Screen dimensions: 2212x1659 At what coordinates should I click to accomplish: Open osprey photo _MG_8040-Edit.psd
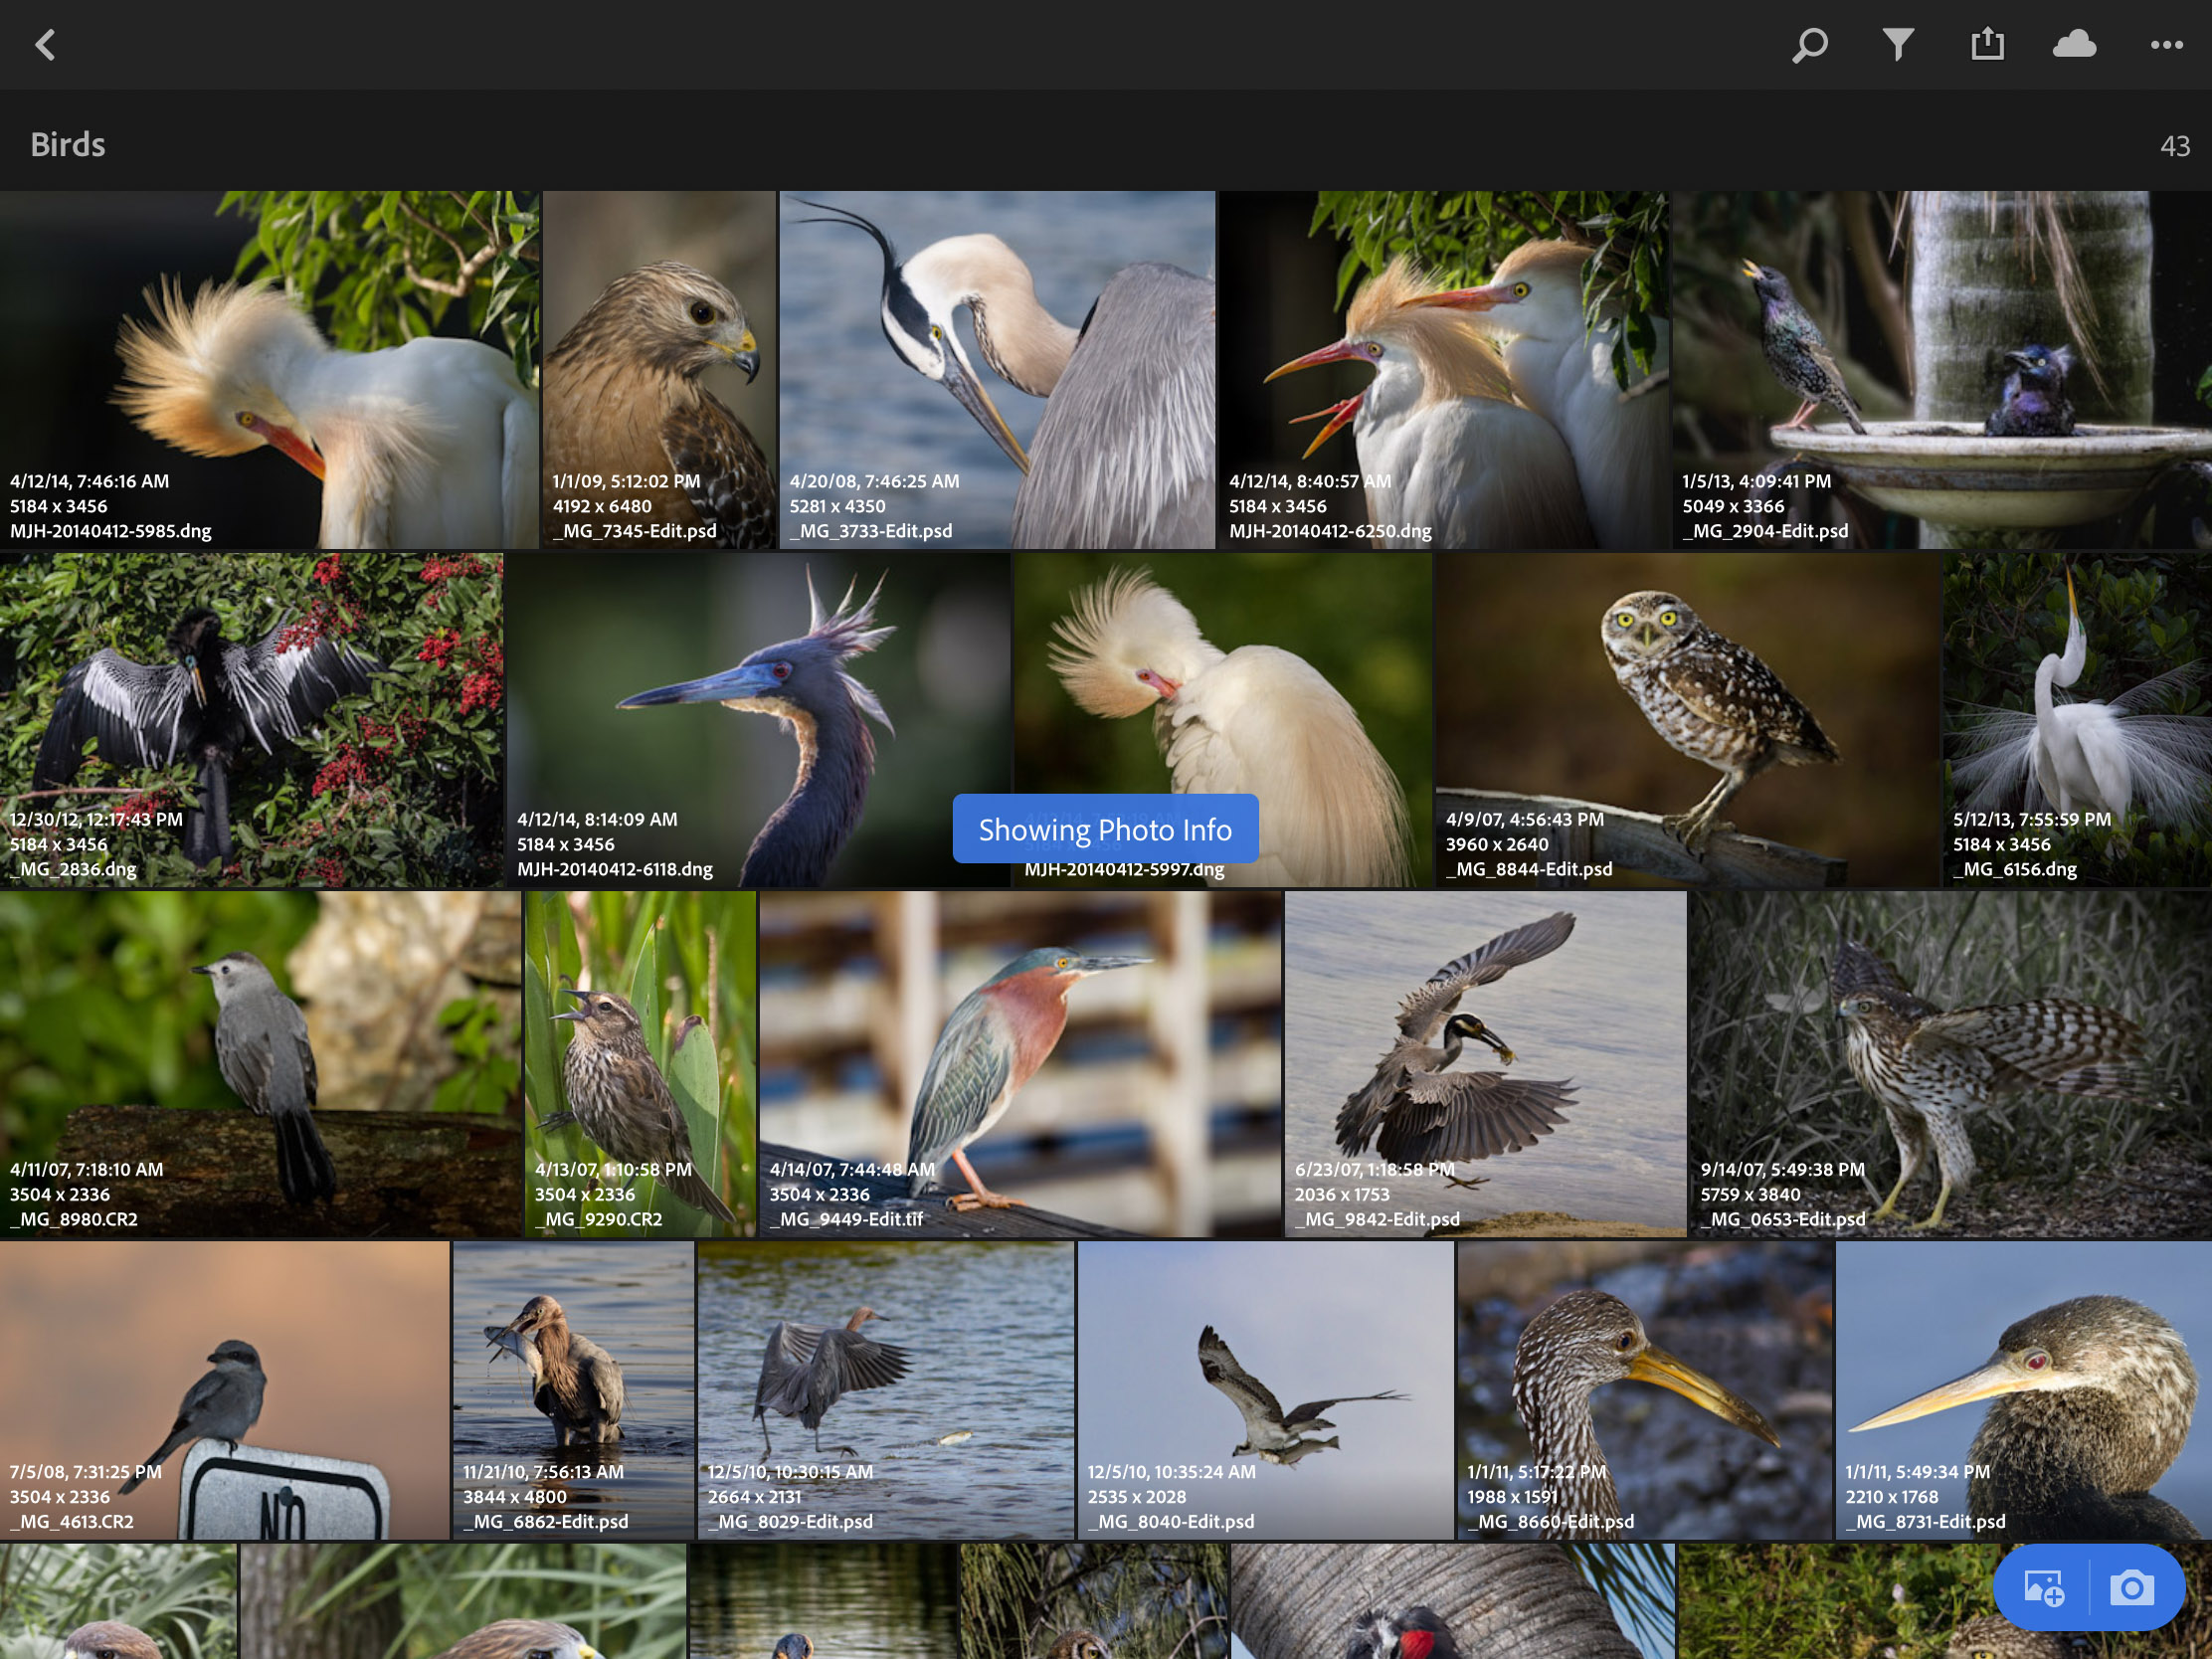tap(1265, 1390)
